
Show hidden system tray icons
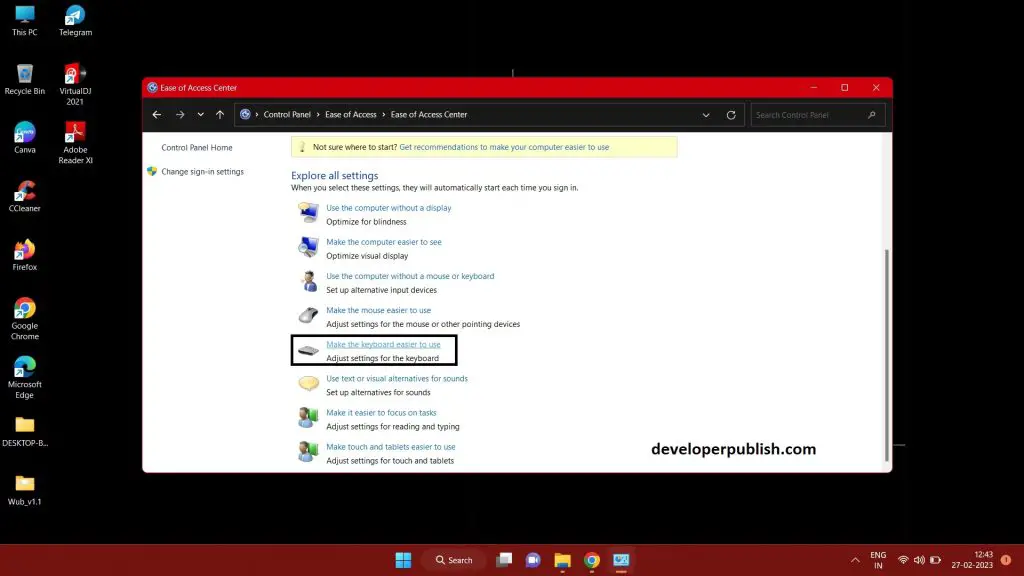(x=855, y=560)
